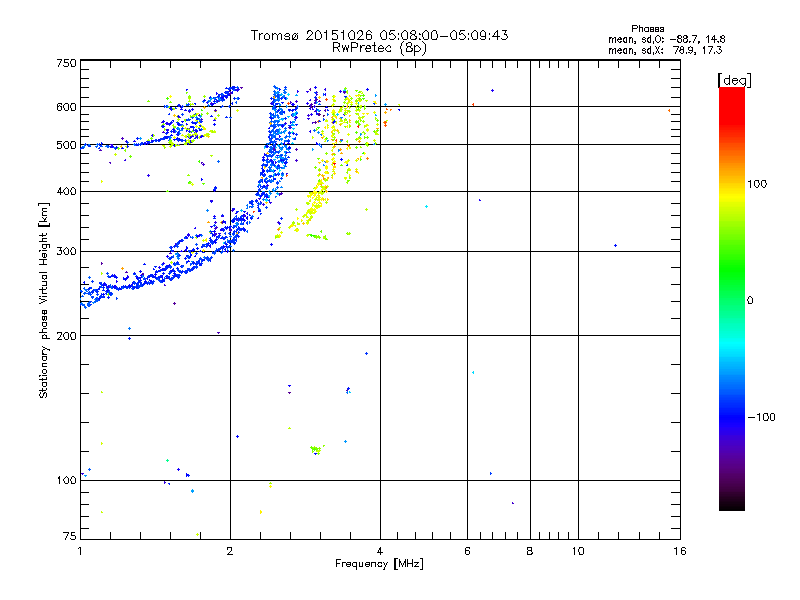Click the mean sd X phase statistics line

click(665, 50)
